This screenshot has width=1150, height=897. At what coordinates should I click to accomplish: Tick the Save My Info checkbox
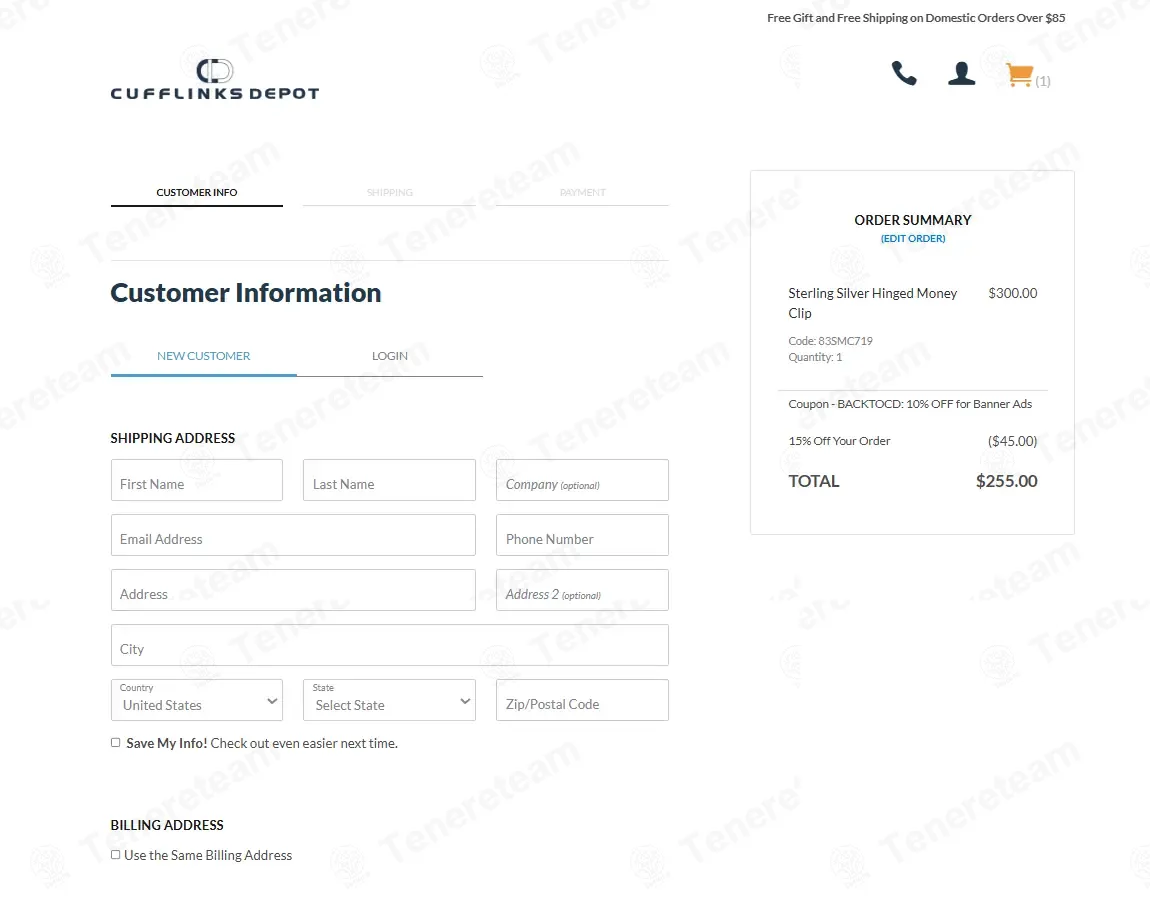pos(116,742)
